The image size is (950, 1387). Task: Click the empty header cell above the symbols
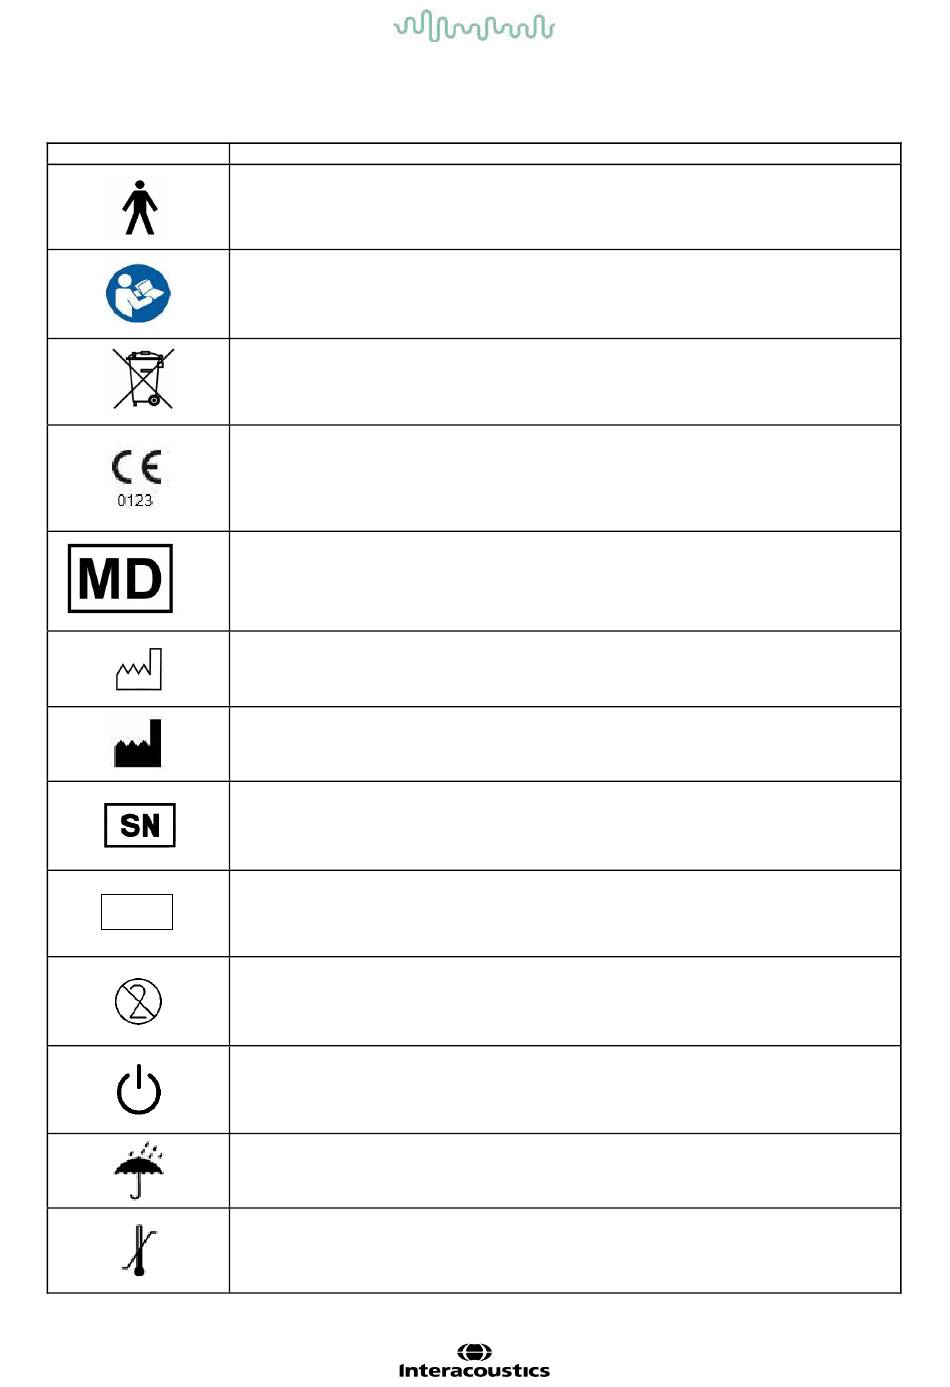pyautogui.click(x=138, y=154)
